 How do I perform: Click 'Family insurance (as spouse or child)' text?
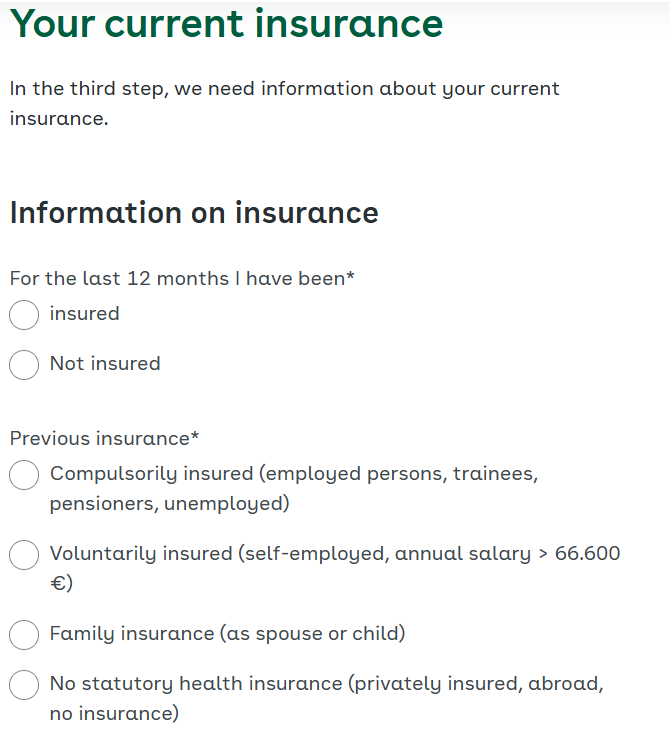(227, 634)
